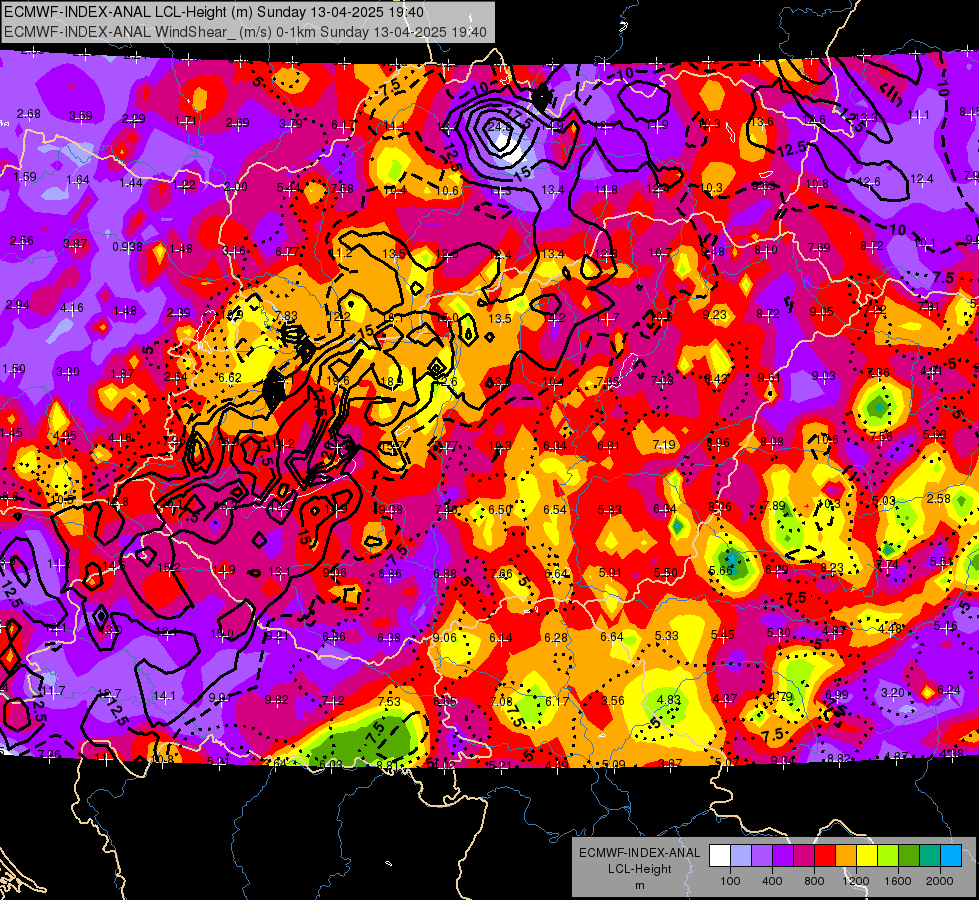Click the 5.50 grid value

click(666, 572)
